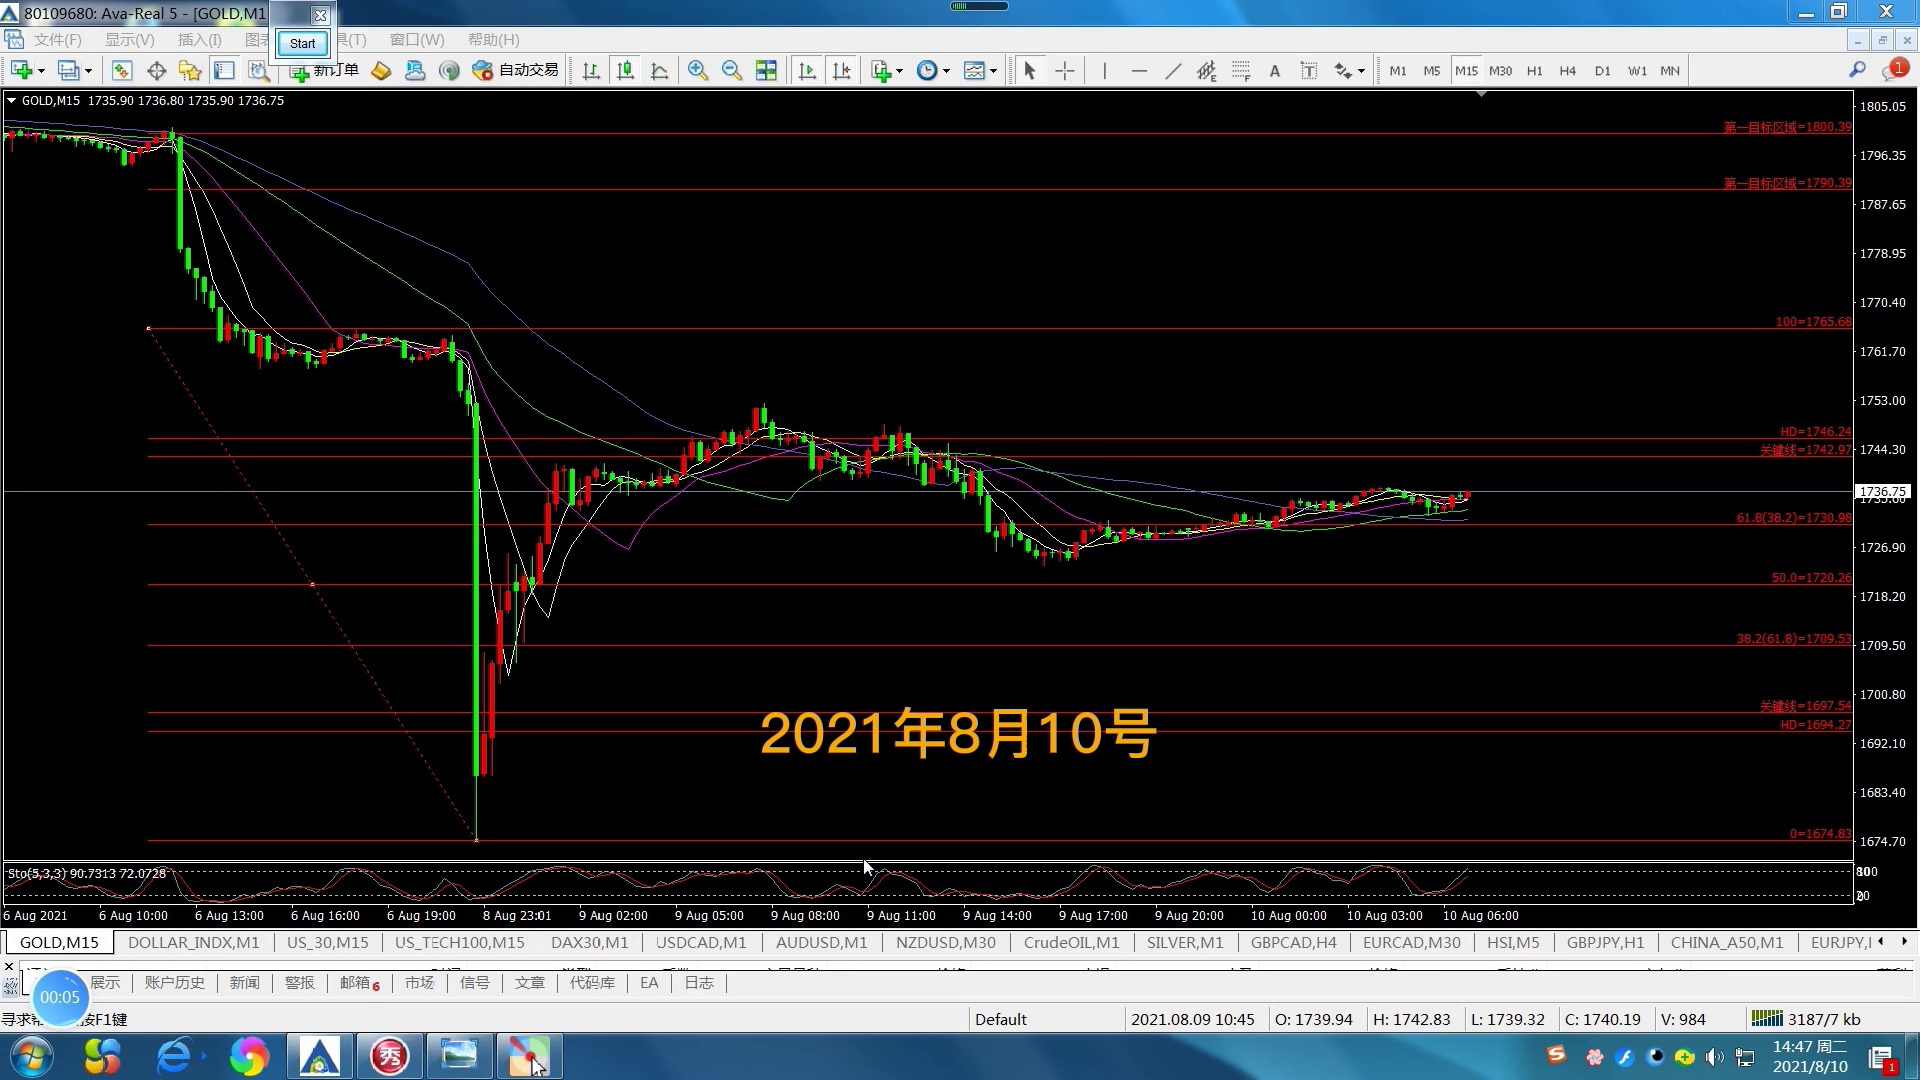
Task: Click the tile windows icon
Action: tap(766, 71)
